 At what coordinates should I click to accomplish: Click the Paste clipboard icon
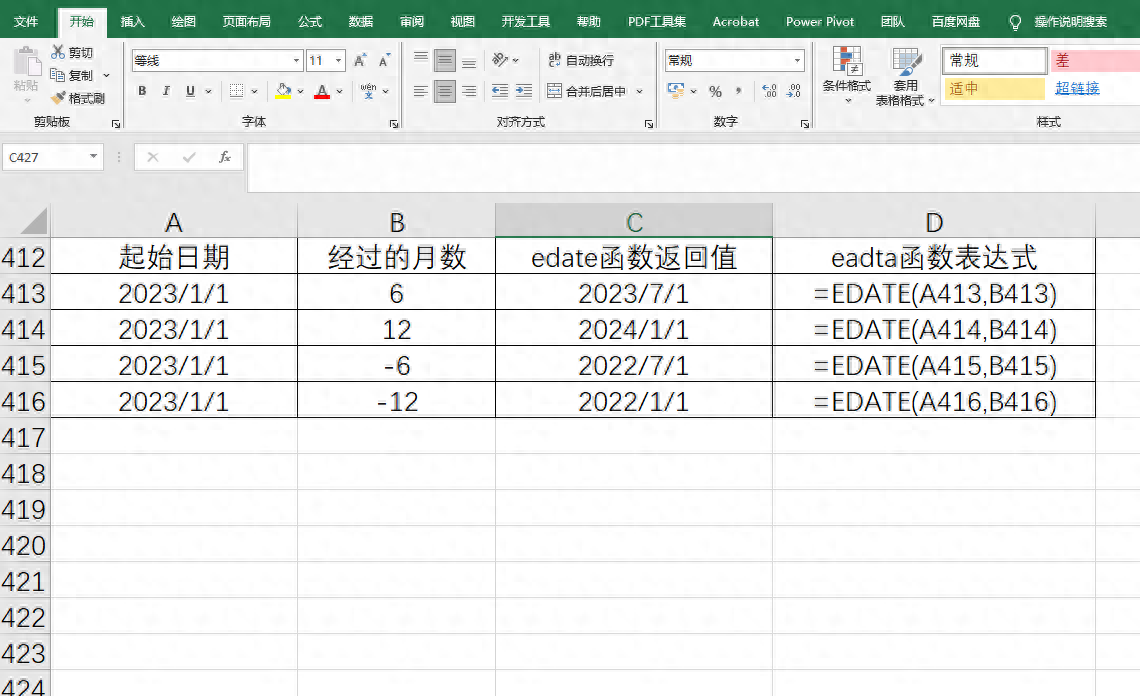[x=27, y=63]
